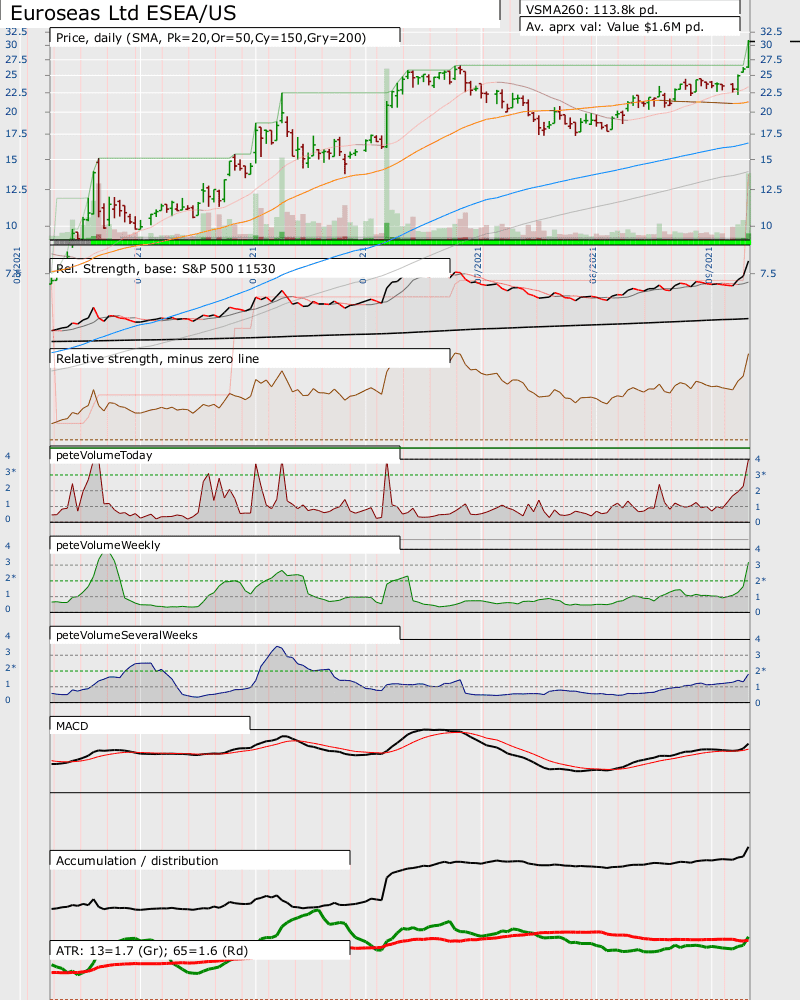Click the ATR: 13=1.7 (Gr); 65=1.6 (Rd) label

[152, 950]
